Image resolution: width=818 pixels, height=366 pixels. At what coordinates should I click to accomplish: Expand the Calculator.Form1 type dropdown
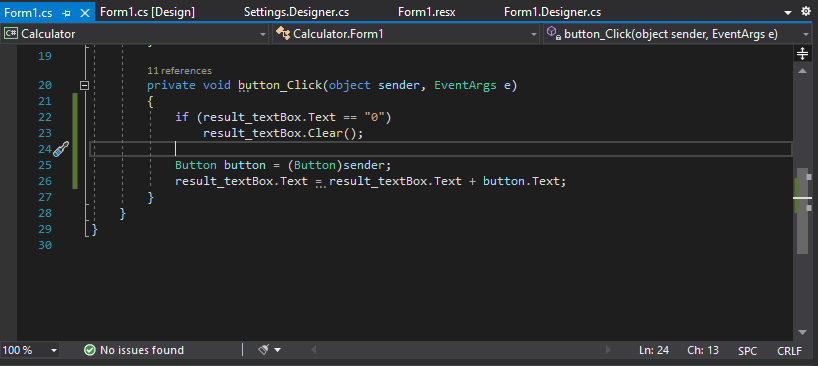point(534,34)
